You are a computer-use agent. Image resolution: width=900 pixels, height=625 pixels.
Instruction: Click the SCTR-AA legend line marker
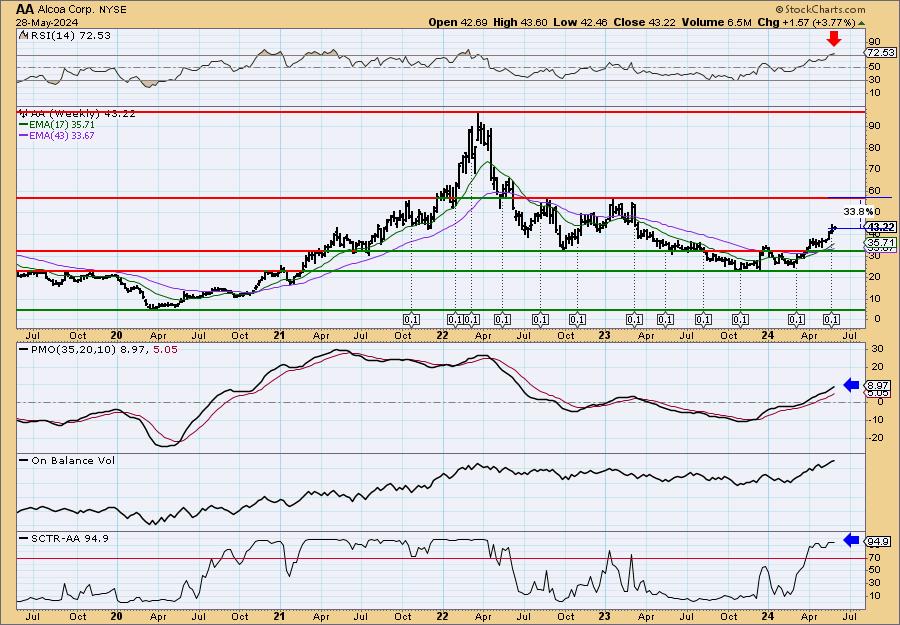tap(24, 538)
